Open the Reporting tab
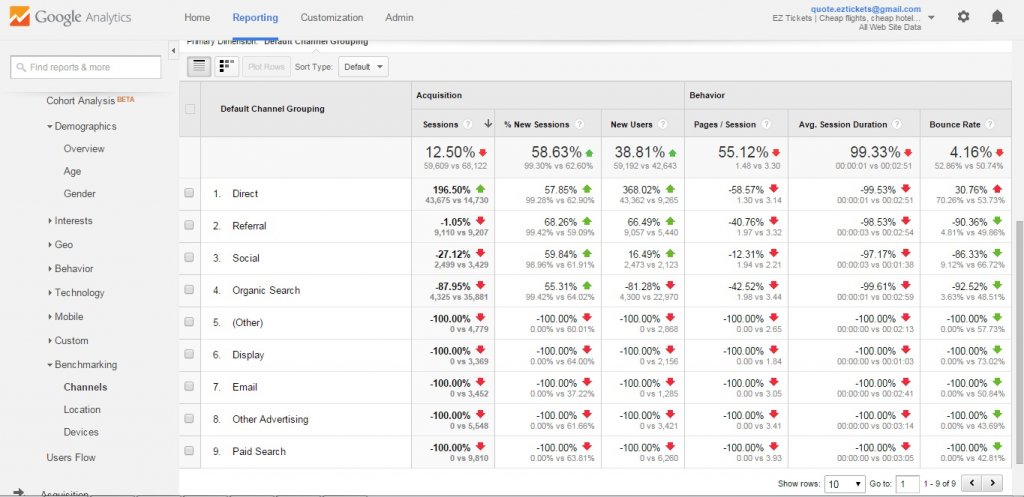This screenshot has height=497, width=1024. (255, 18)
